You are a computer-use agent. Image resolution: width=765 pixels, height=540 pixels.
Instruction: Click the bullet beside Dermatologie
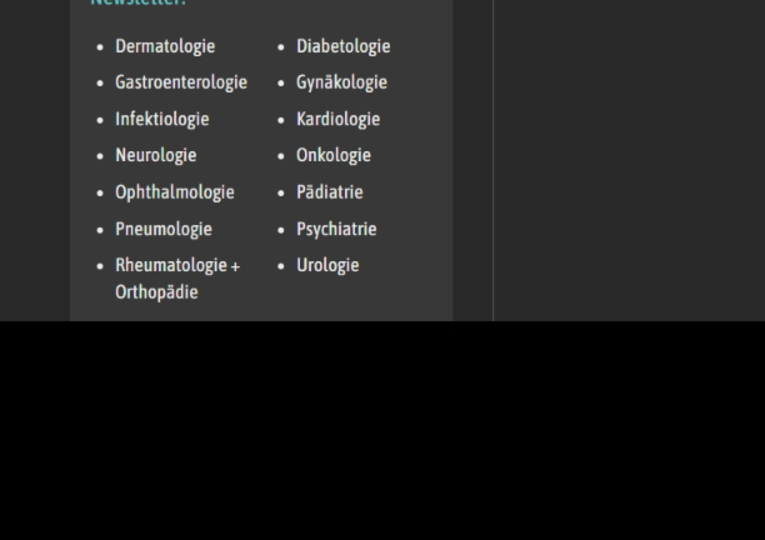pyautogui.click(x=101, y=47)
